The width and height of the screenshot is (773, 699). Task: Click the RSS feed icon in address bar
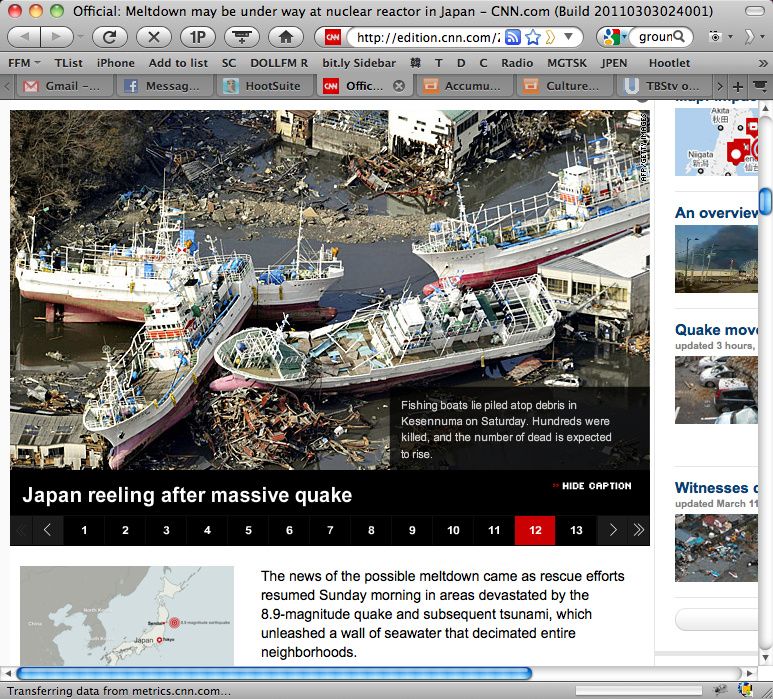pos(513,37)
